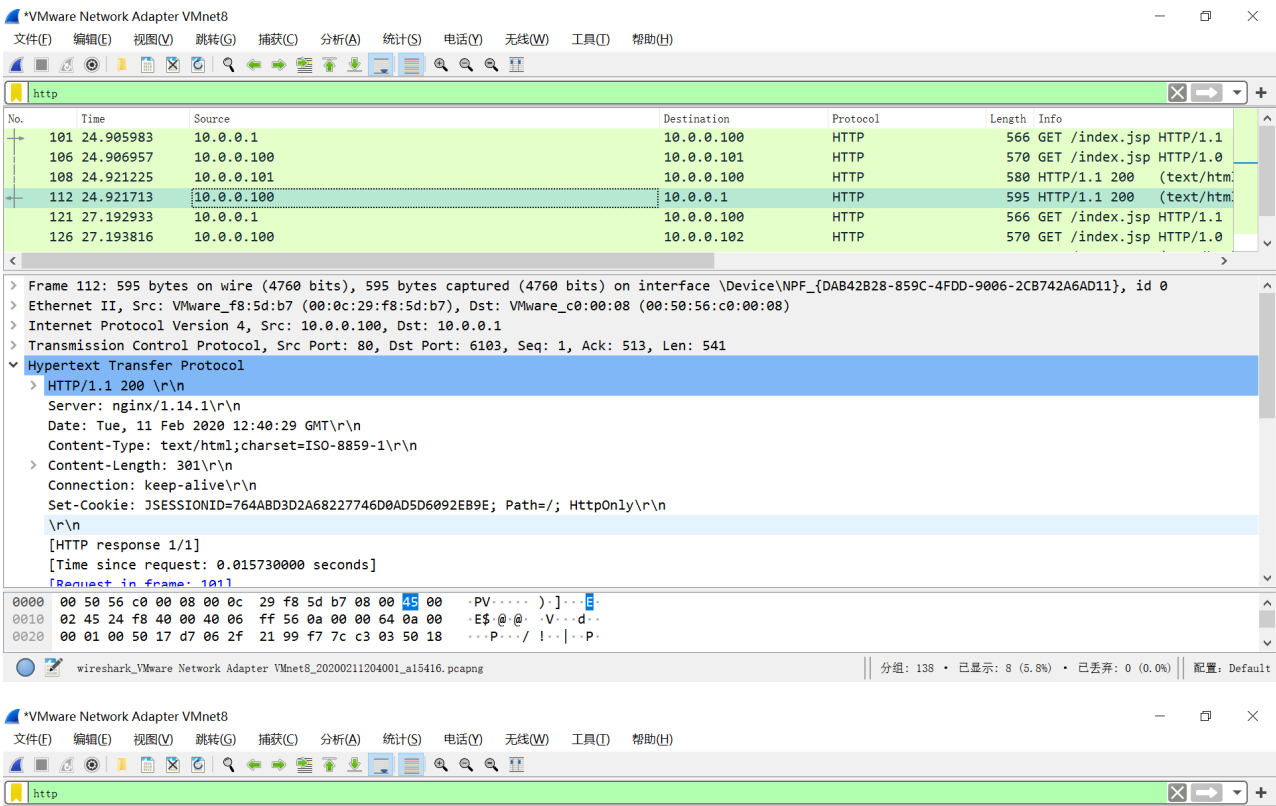Save the capture file from the upper toolbar
This screenshot has width=1276, height=806.
pos(147,65)
